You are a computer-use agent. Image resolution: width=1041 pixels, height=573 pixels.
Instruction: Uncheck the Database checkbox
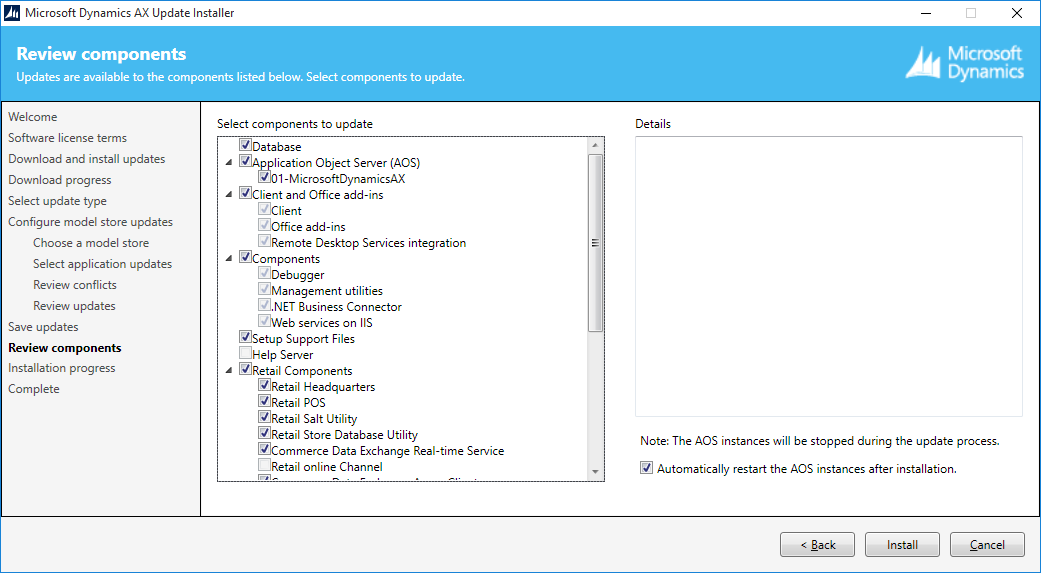245,145
